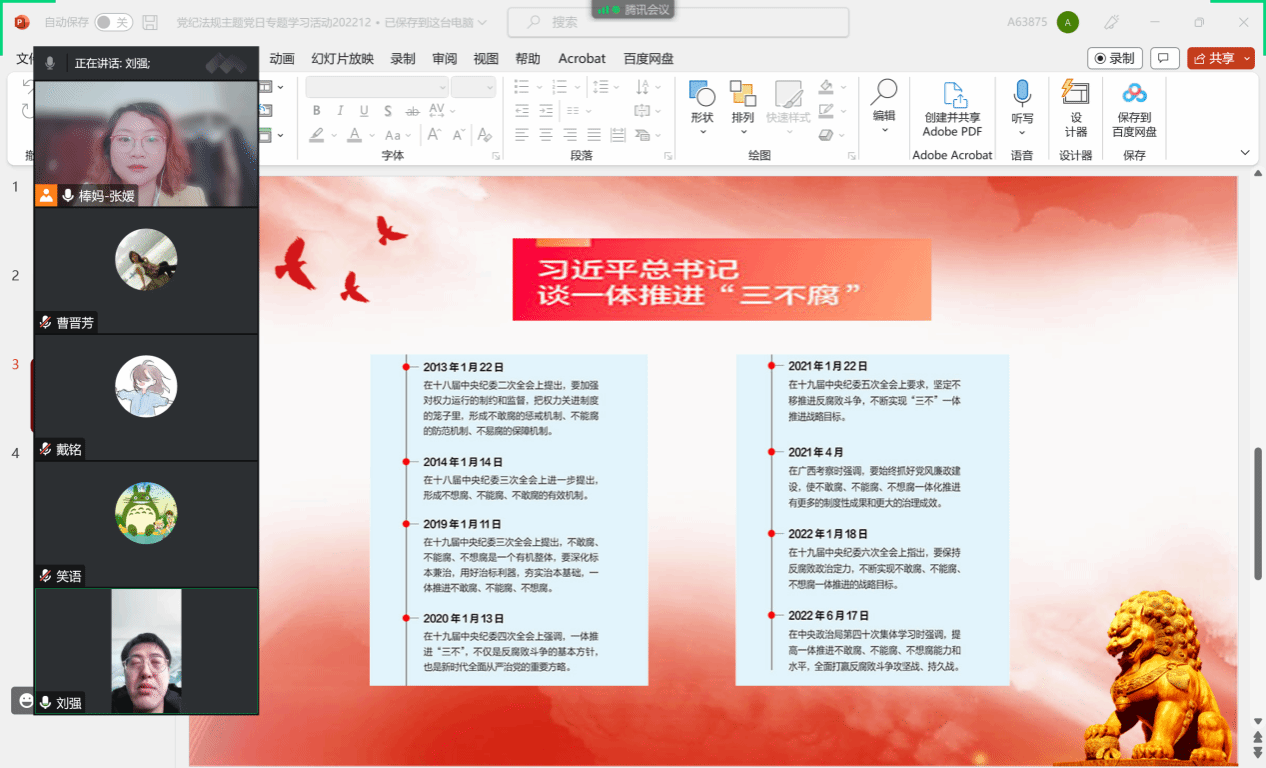Open the Slide Show (幻灯片放映) tab
Screen dimensions: 1266x768
pyautogui.click(x=342, y=59)
